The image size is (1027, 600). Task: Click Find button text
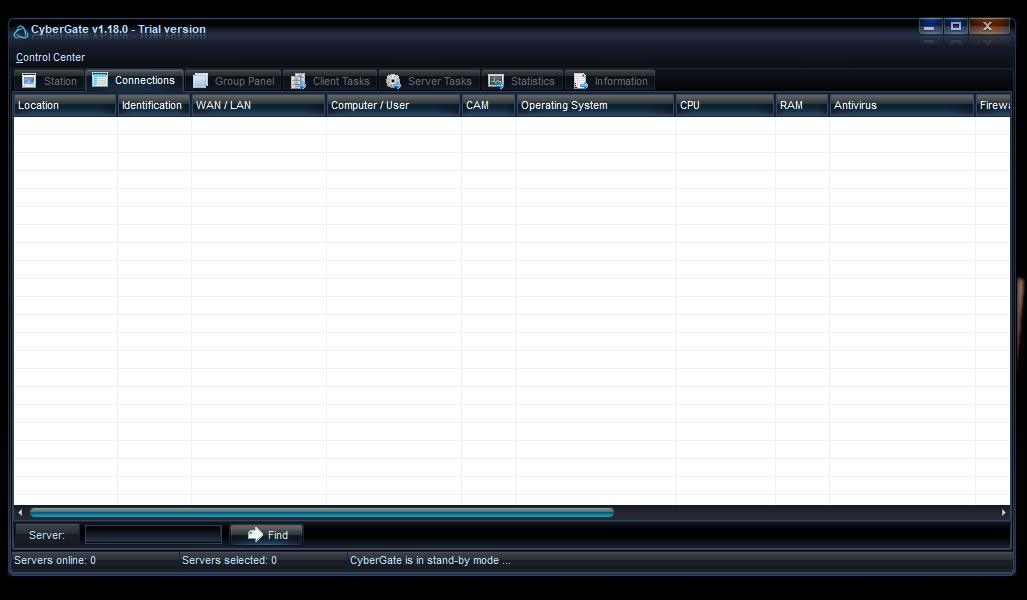click(x=278, y=535)
